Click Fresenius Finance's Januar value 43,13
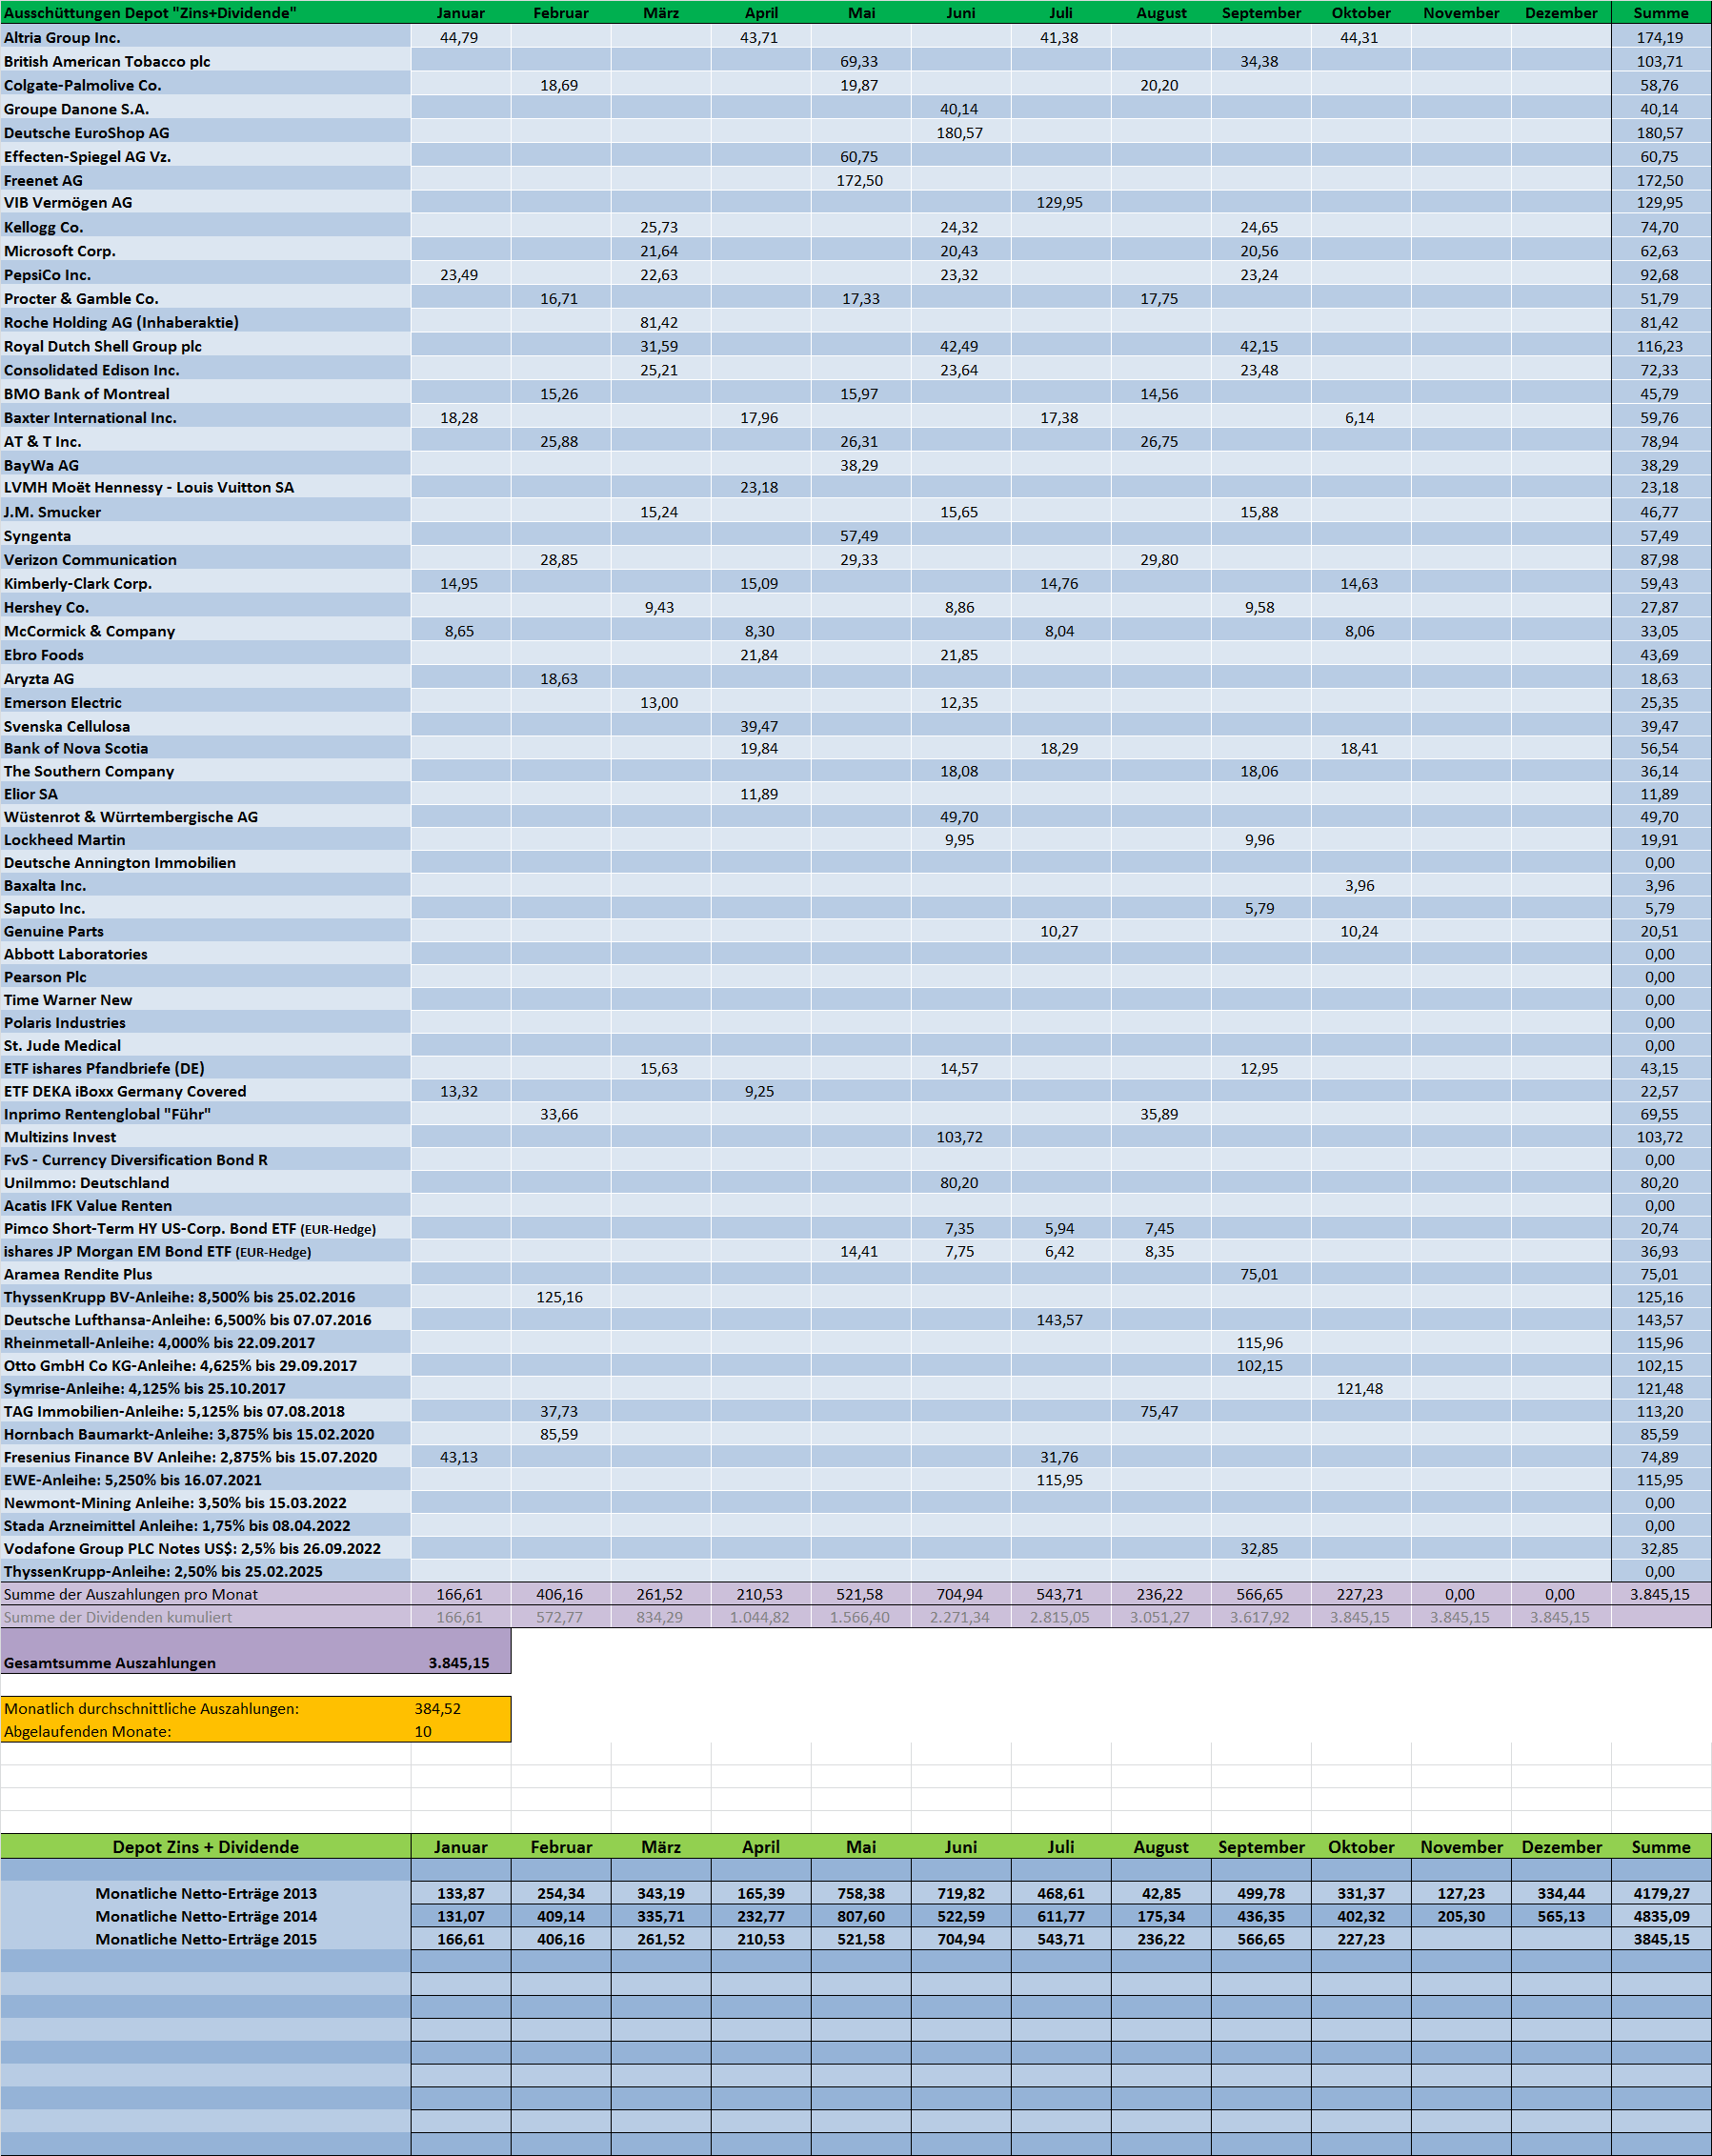The height and width of the screenshot is (2156, 1712). pos(459,1458)
